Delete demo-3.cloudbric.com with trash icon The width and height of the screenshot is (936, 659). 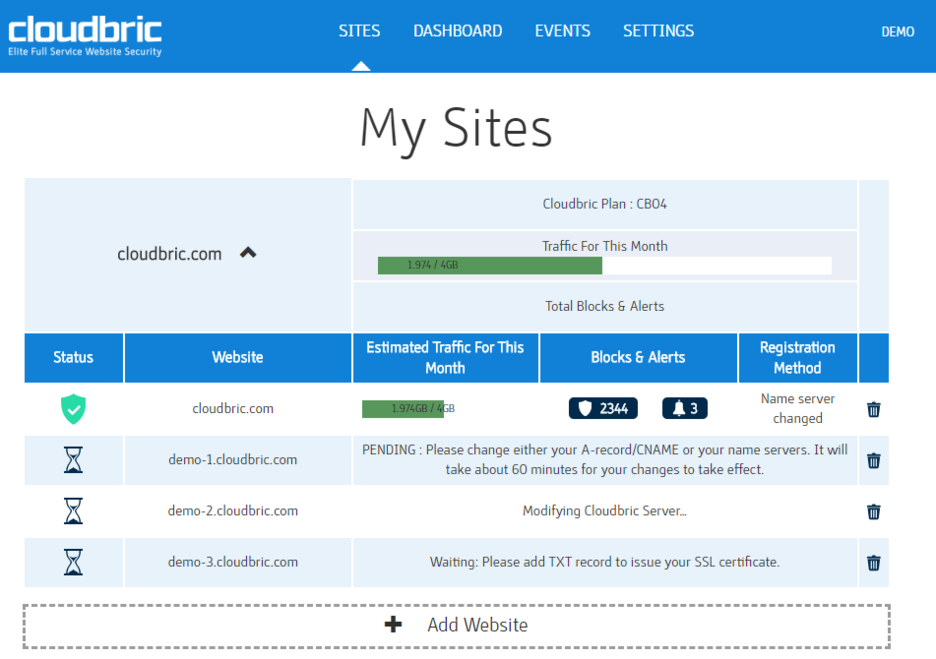[873, 563]
